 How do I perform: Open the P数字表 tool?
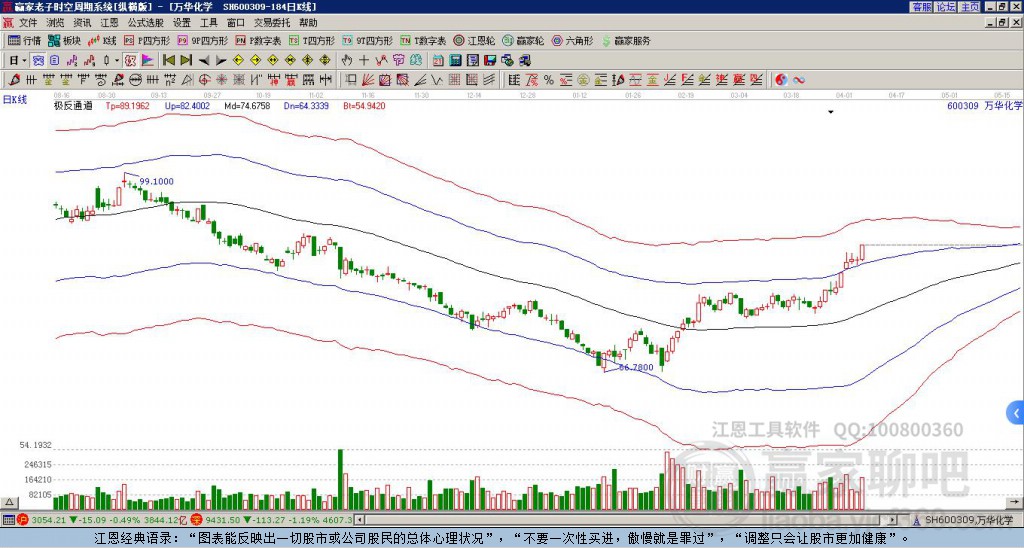coord(258,40)
